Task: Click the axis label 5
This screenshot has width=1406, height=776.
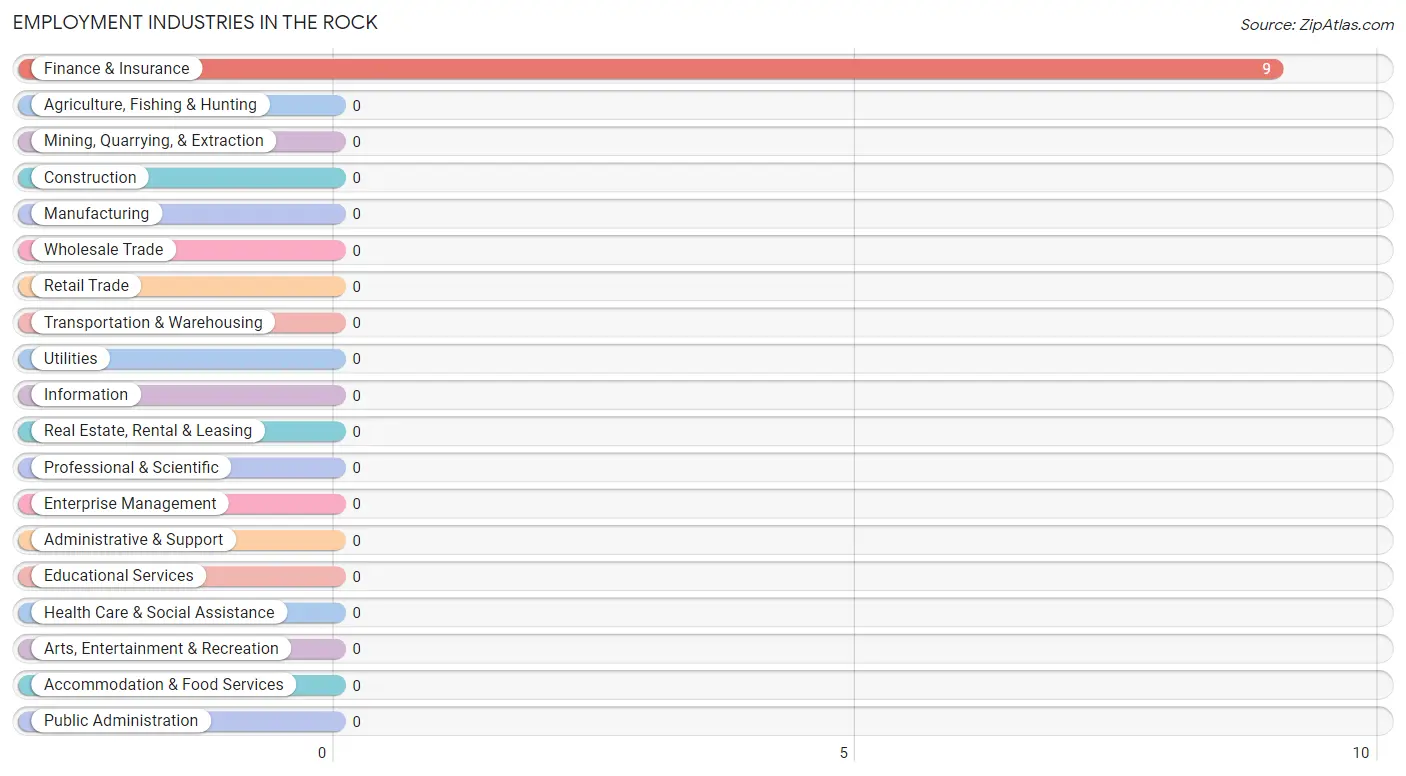Action: 844,753
